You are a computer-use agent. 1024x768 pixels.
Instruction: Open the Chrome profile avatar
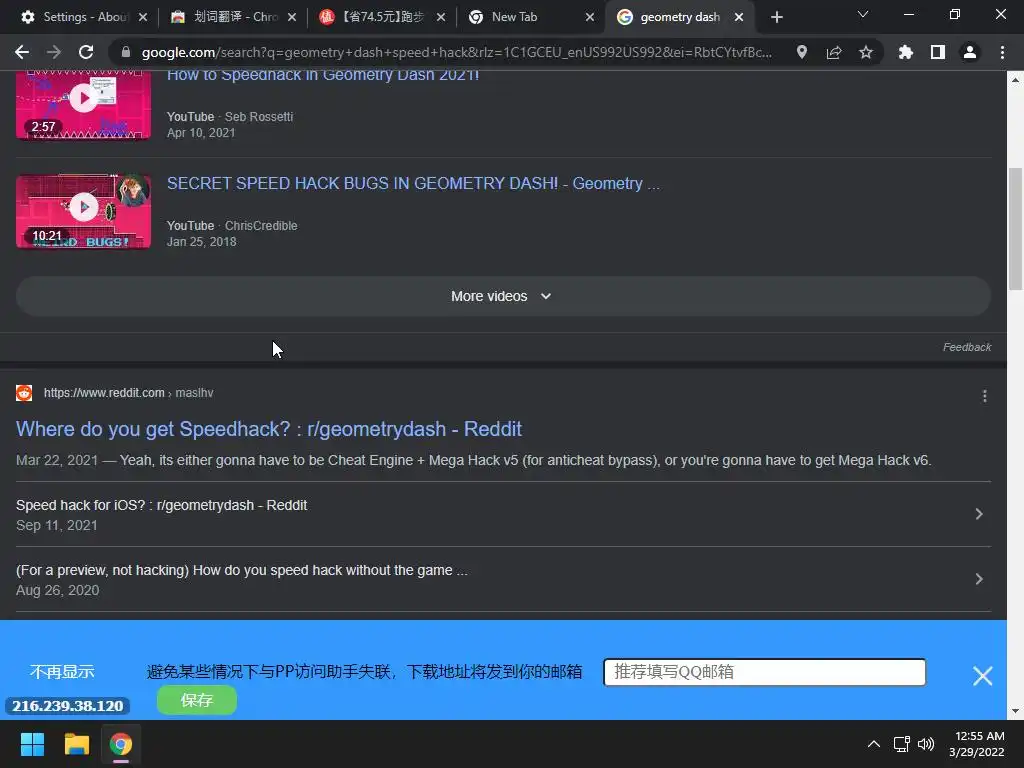(x=969, y=52)
